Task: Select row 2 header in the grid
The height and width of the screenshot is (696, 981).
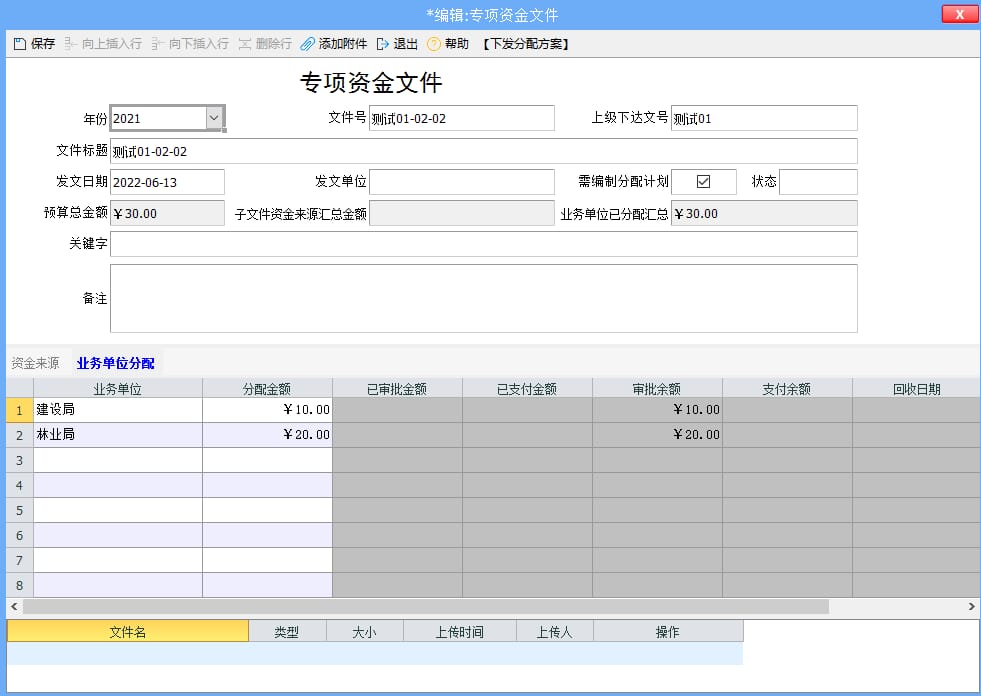Action: click(x=19, y=435)
